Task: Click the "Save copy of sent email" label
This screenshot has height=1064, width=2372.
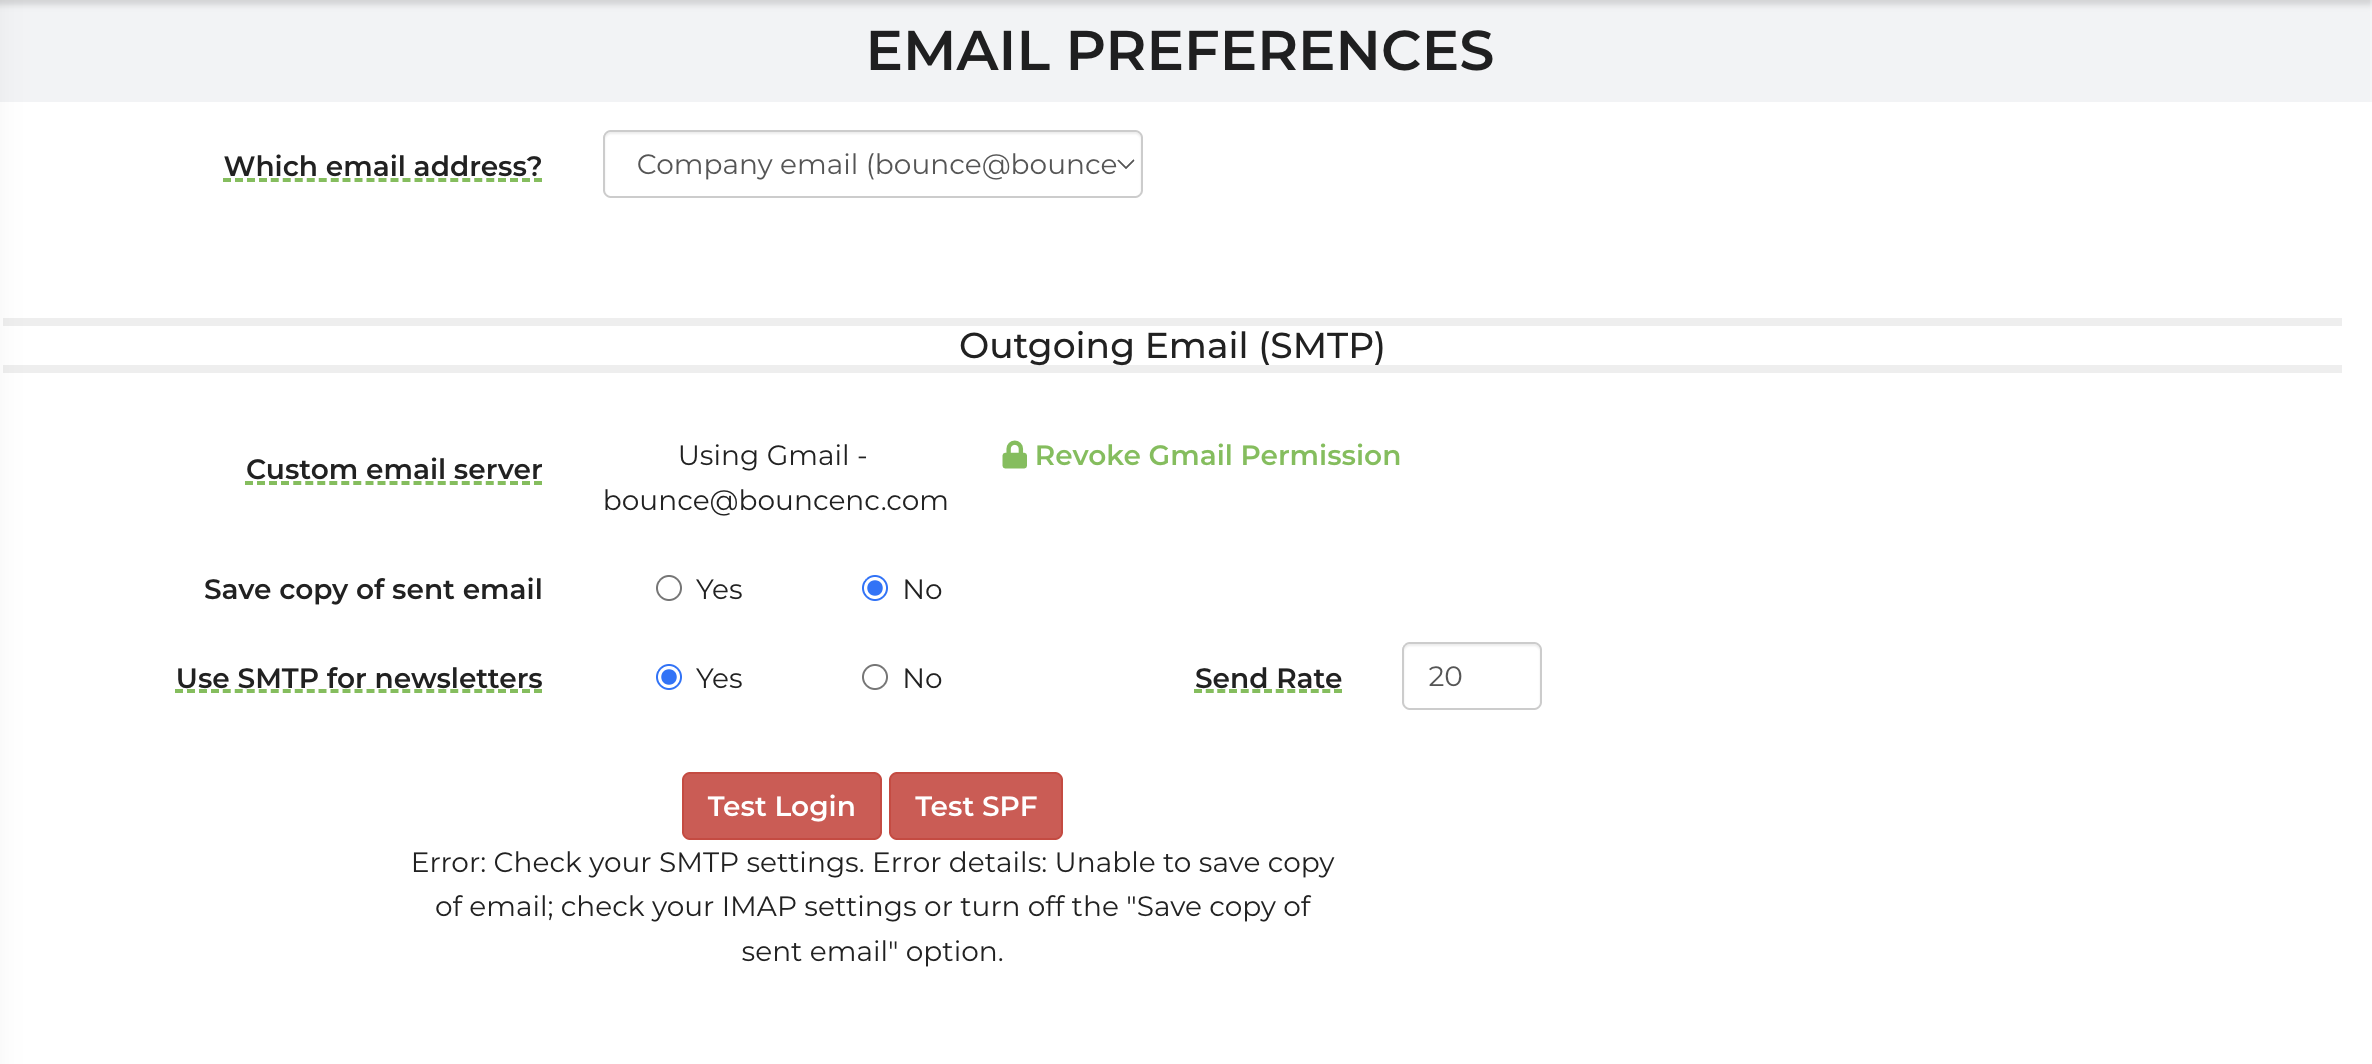Action: coord(373,589)
